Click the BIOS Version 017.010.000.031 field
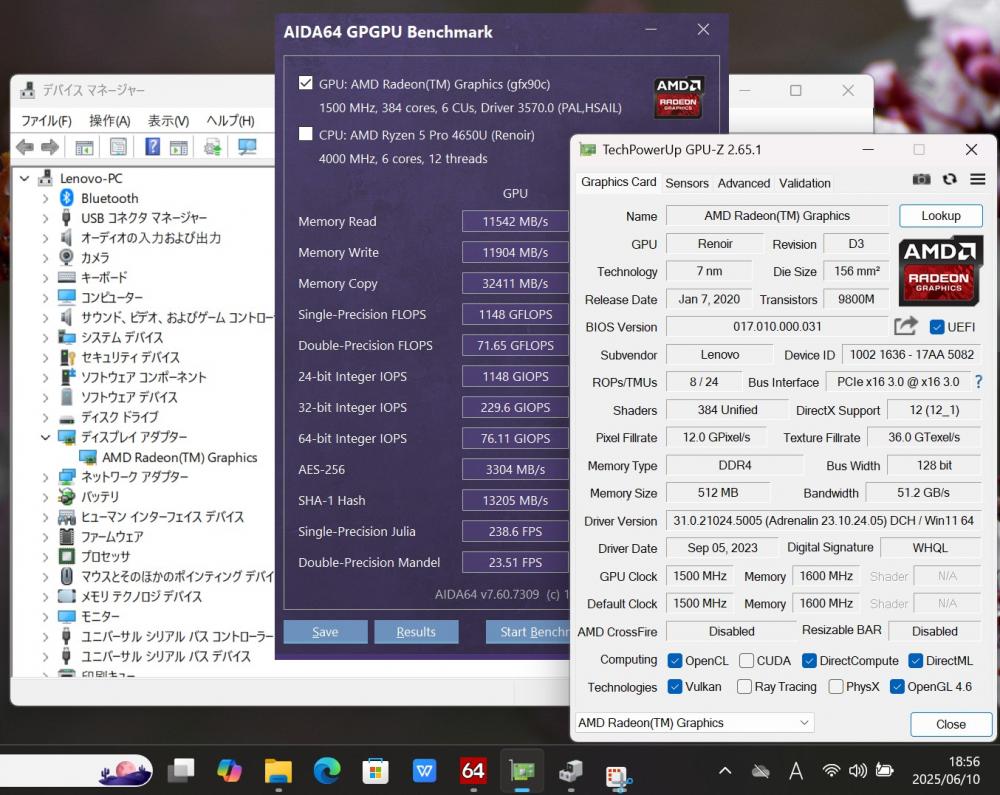This screenshot has width=1000, height=795. pos(777,326)
